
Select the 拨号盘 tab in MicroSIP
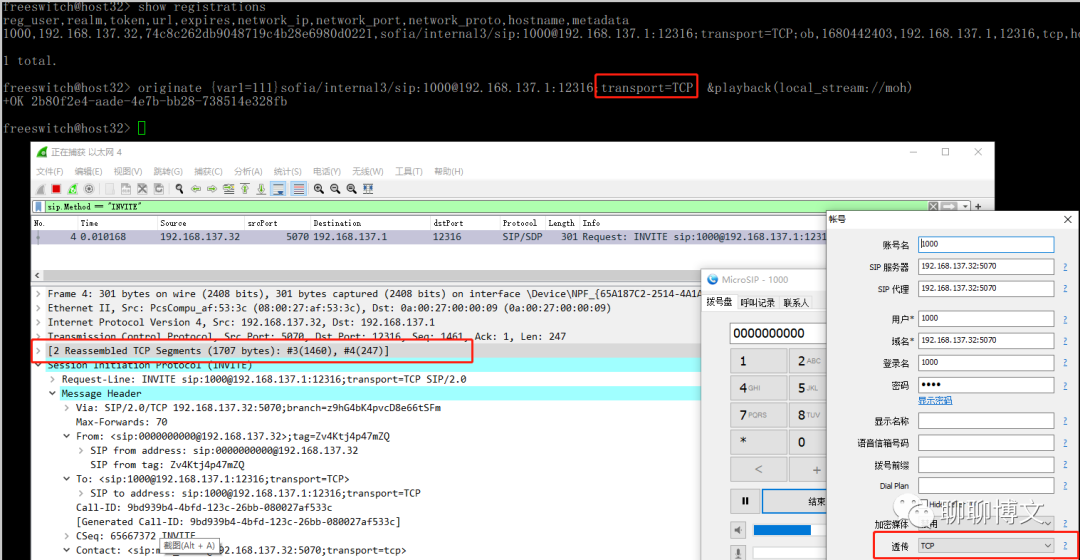pos(719,302)
